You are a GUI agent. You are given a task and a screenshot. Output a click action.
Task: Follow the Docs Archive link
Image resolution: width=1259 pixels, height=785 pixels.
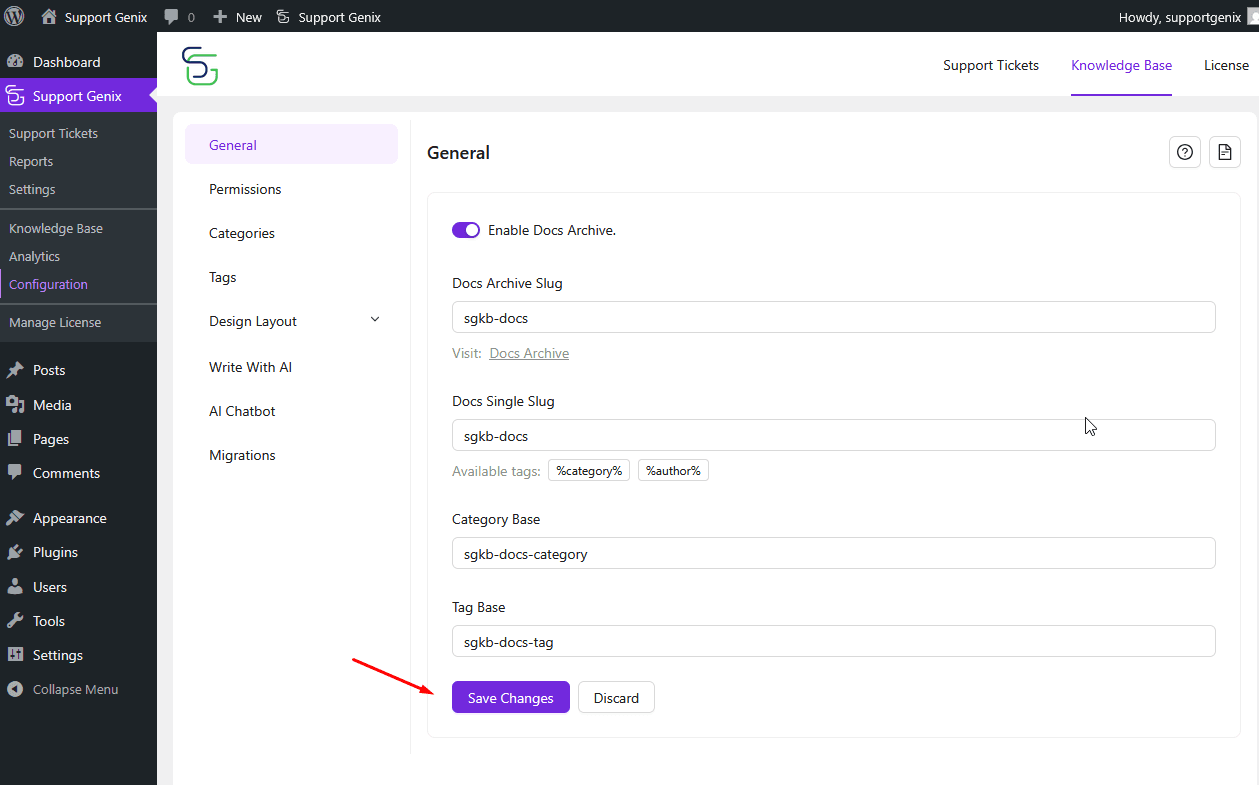click(529, 353)
